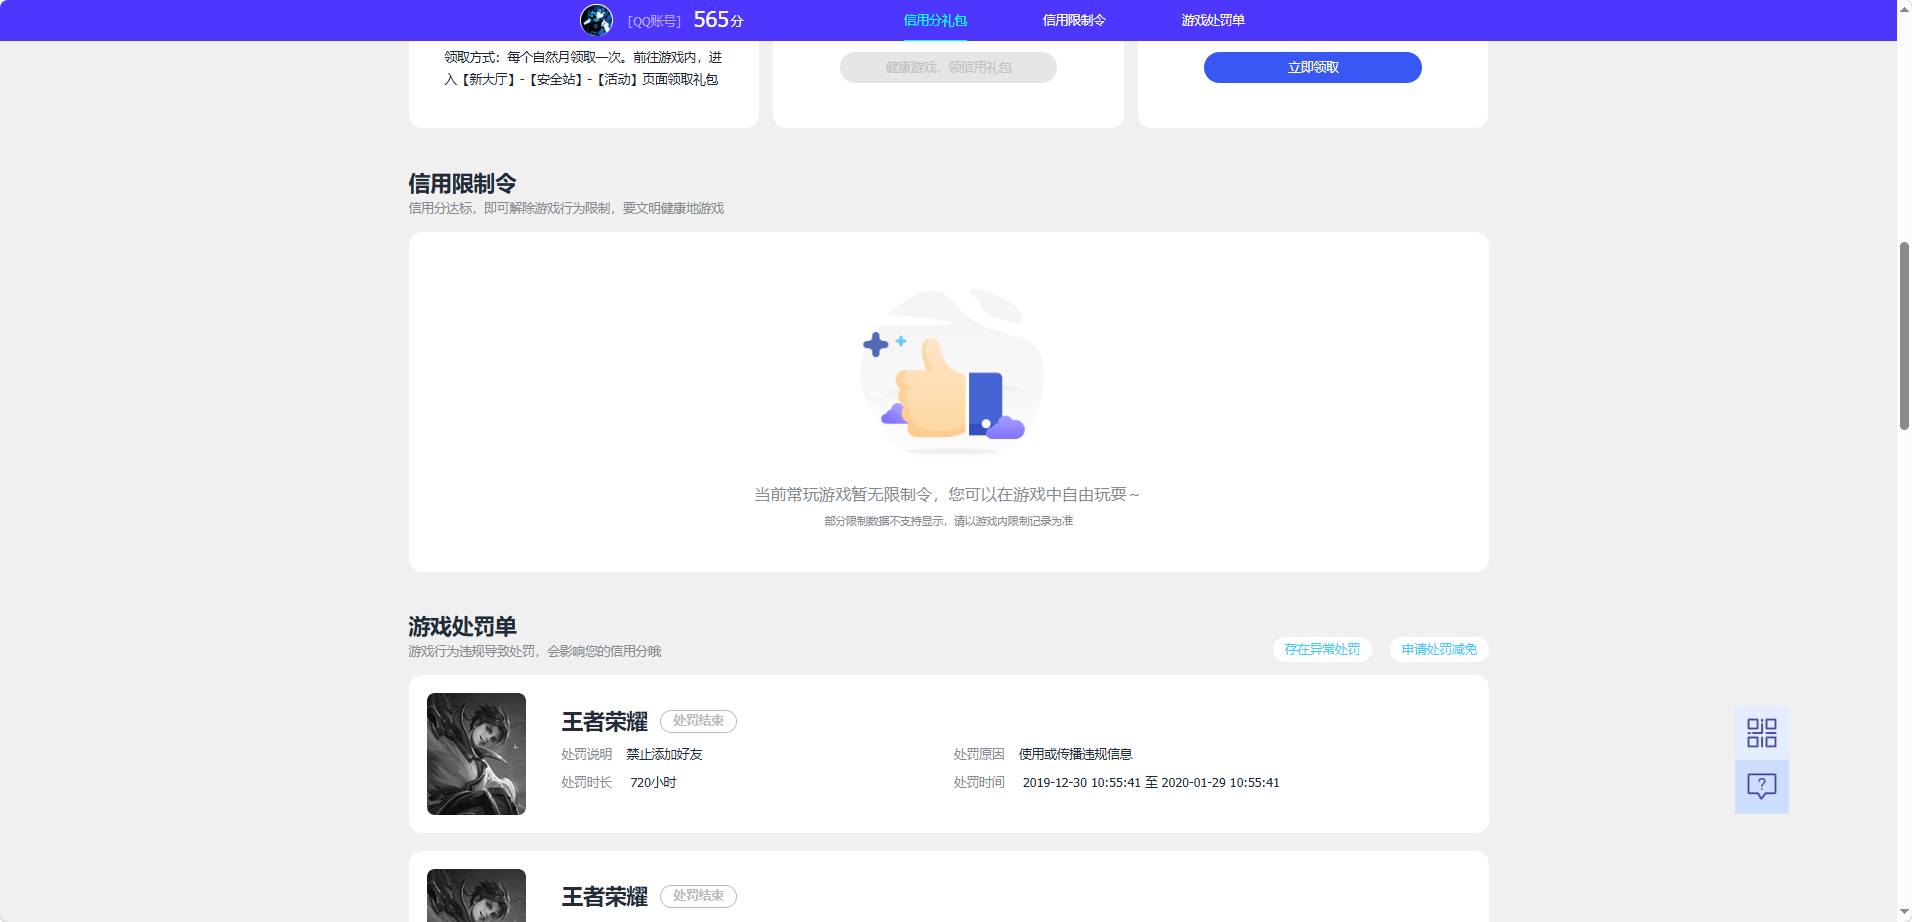1912x922 pixels.
Task: Switch to the 信用分礼包 tab
Action: coord(935,20)
